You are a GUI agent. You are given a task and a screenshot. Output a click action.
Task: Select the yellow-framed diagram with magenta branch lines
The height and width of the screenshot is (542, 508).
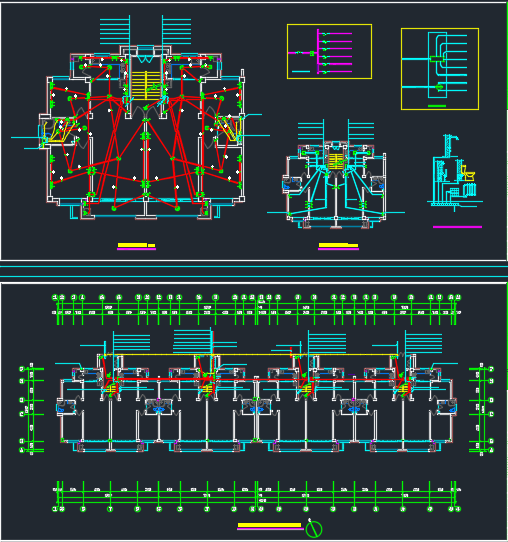tap(329, 52)
